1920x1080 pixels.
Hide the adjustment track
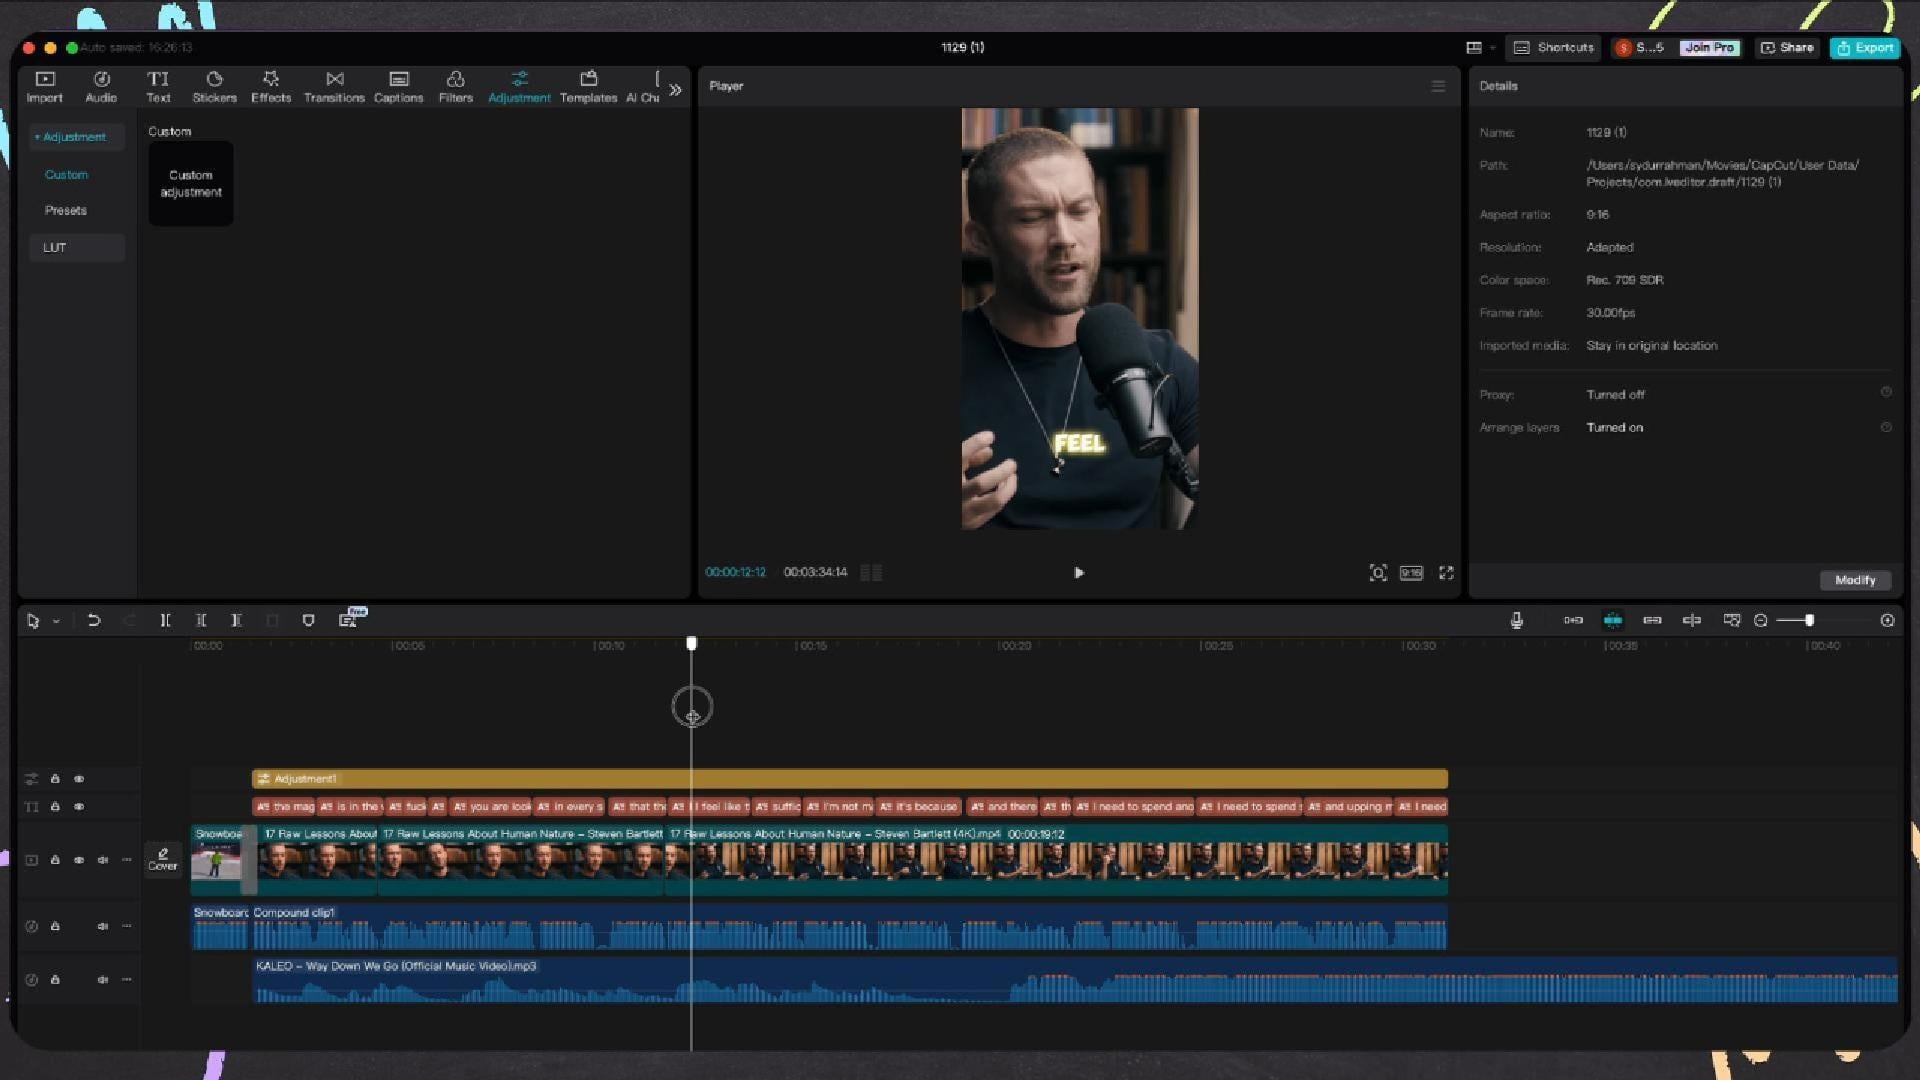(x=79, y=779)
